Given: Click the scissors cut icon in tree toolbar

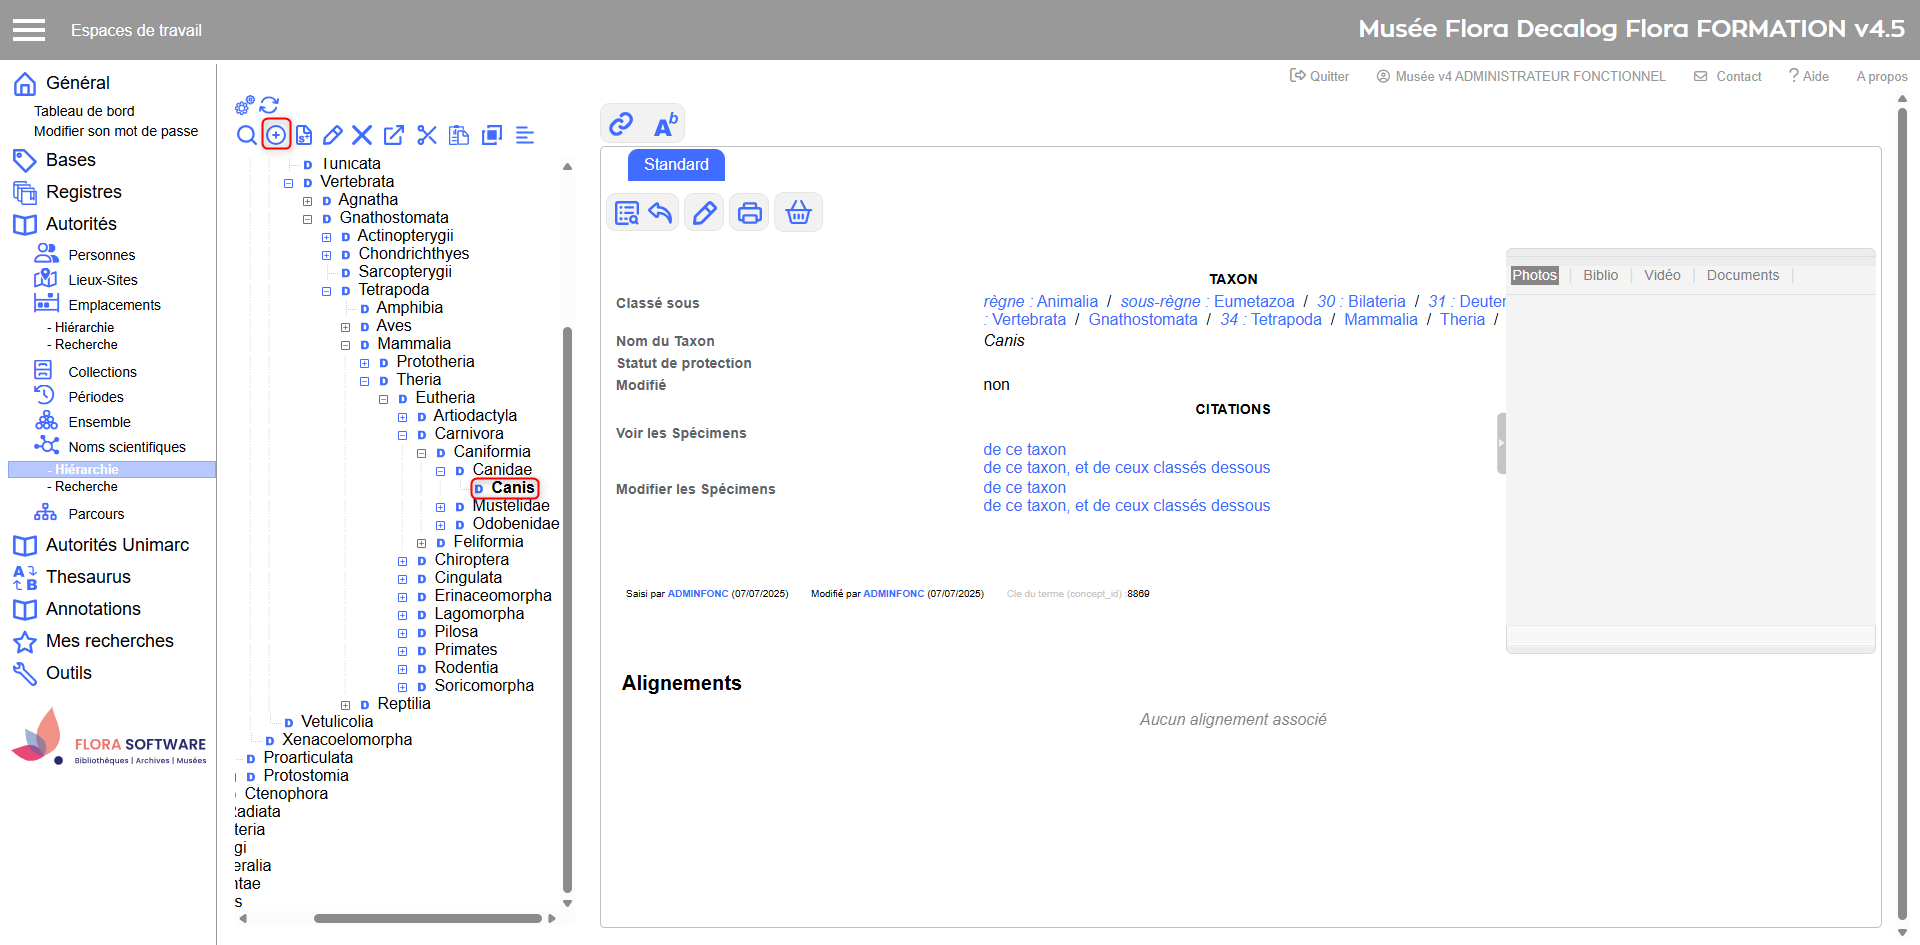Looking at the screenshot, I should tap(427, 135).
